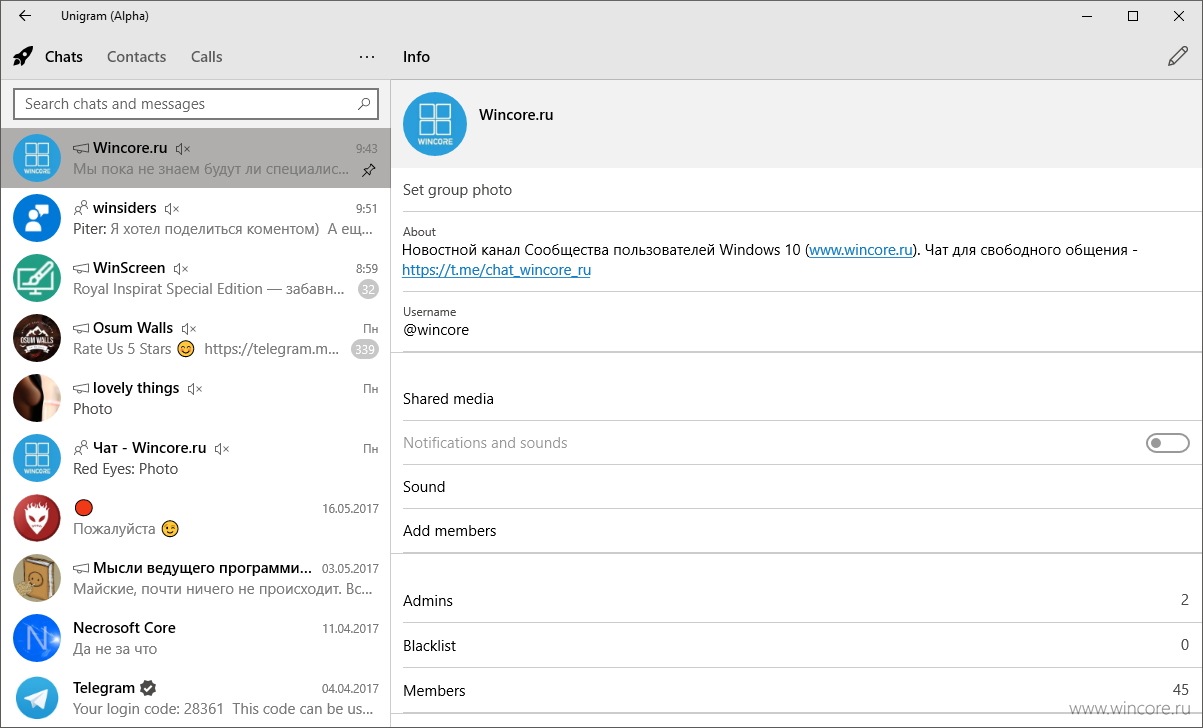Open the t.me/chat_wincore_ru link

[x=497, y=270]
